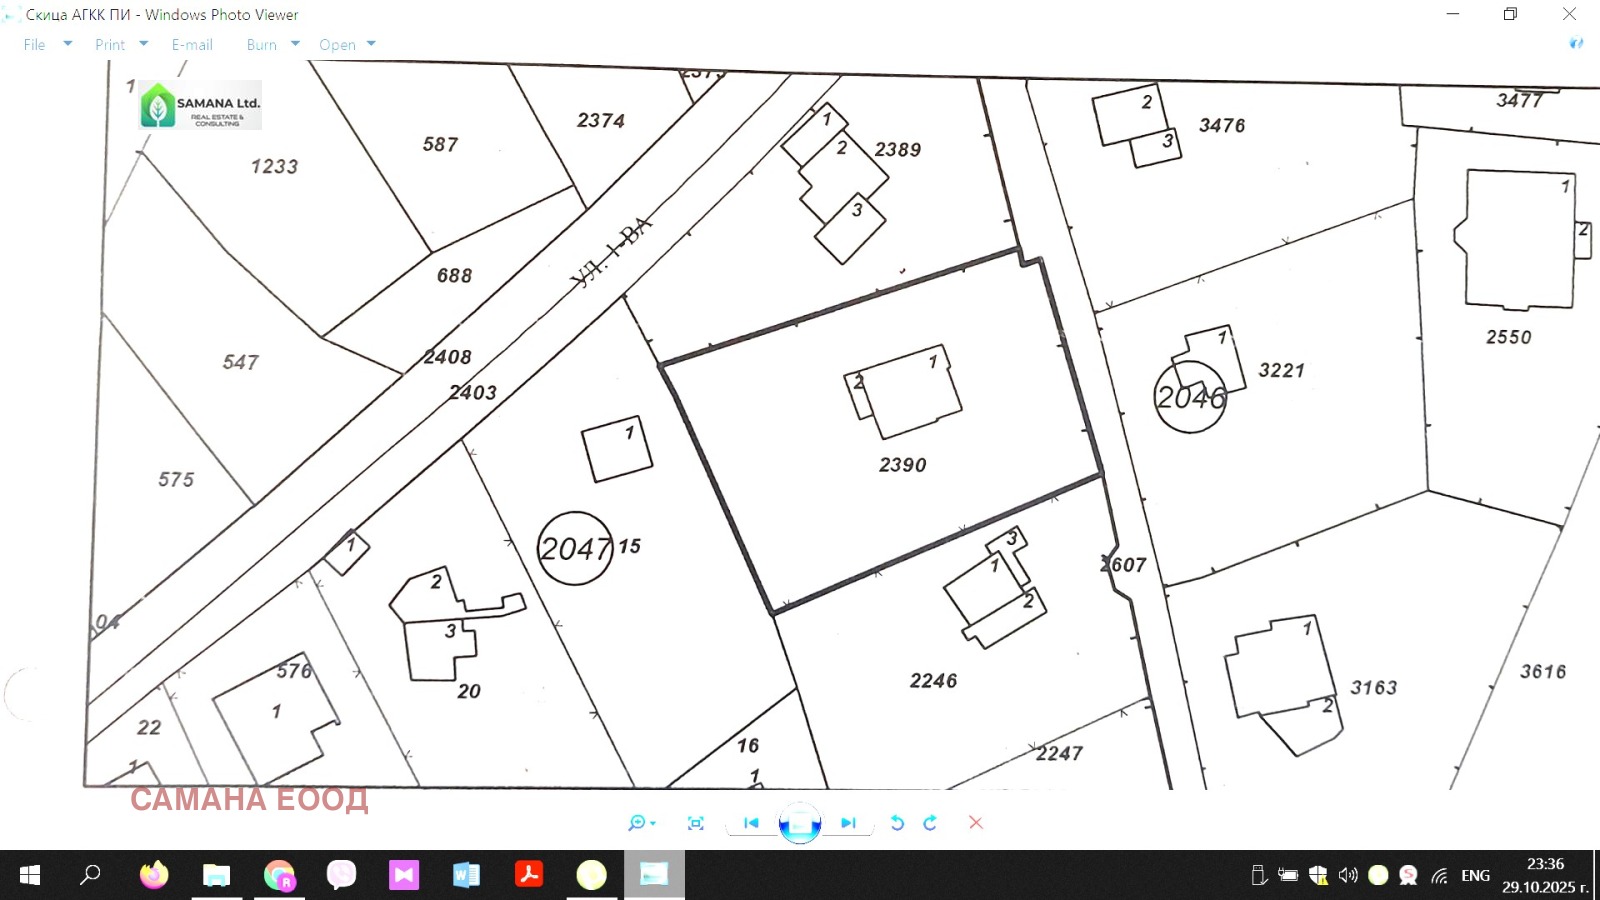Open the volume control in system tray
This screenshot has height=900, width=1600.
[1348, 876]
